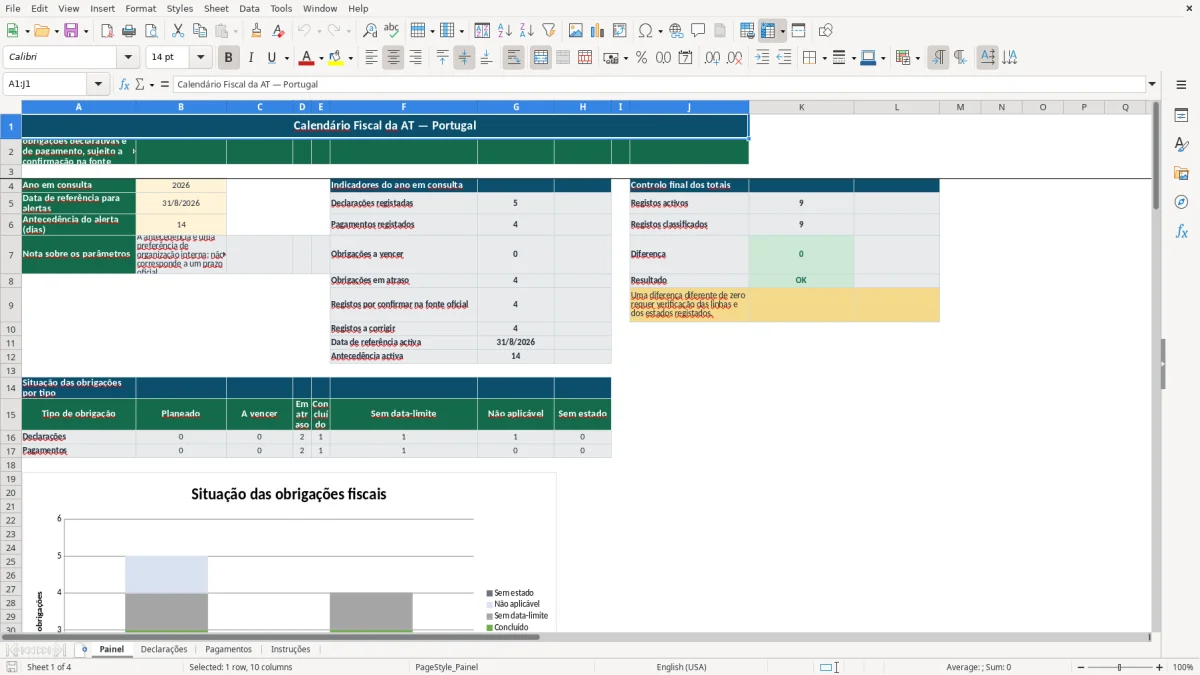
Task: Open the sidebar Navigator compass icon
Action: [x=1181, y=203]
